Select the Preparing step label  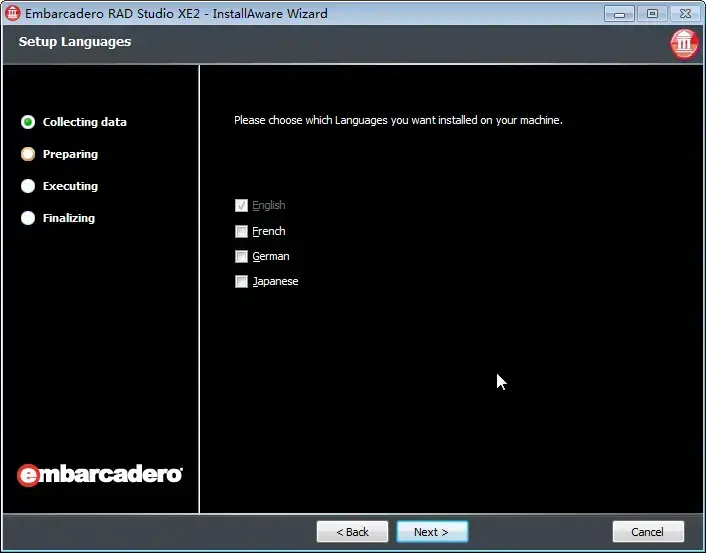[70, 154]
